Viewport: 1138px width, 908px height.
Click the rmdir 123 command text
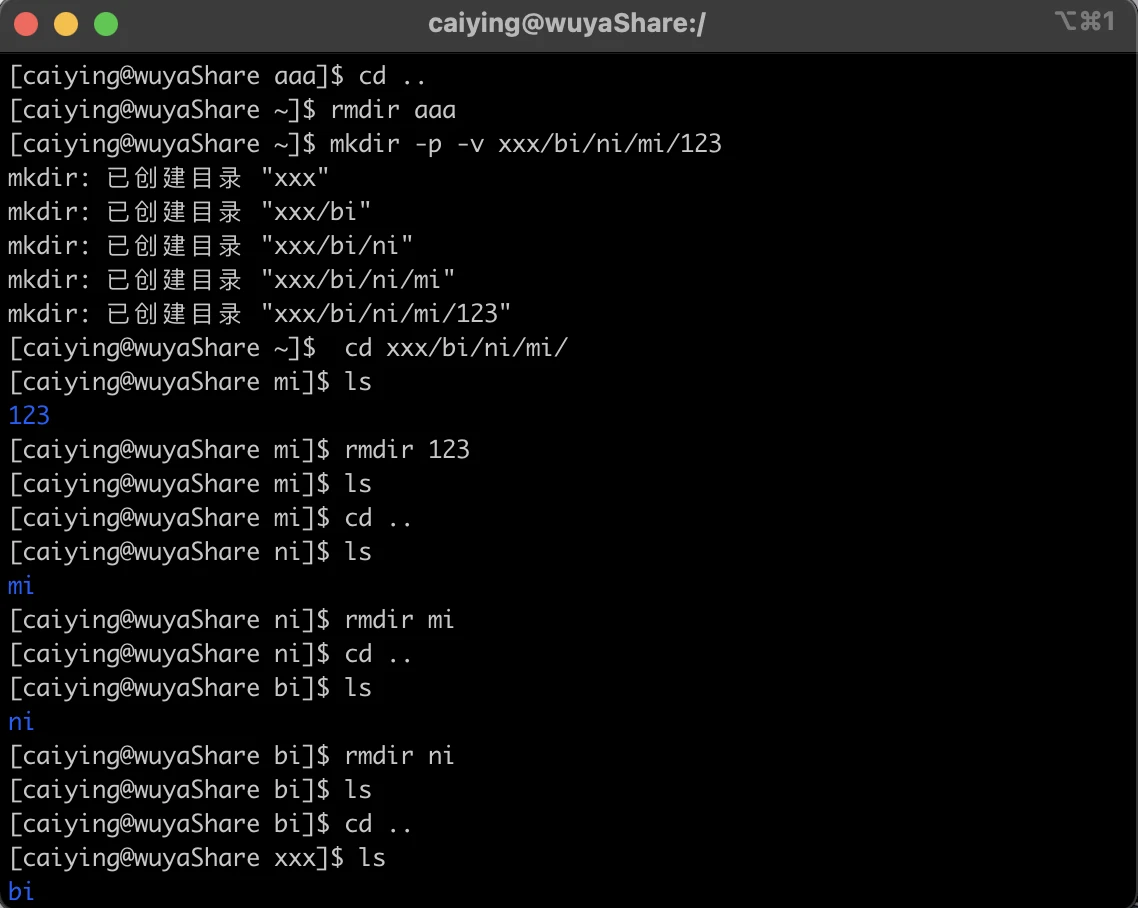pos(407,450)
